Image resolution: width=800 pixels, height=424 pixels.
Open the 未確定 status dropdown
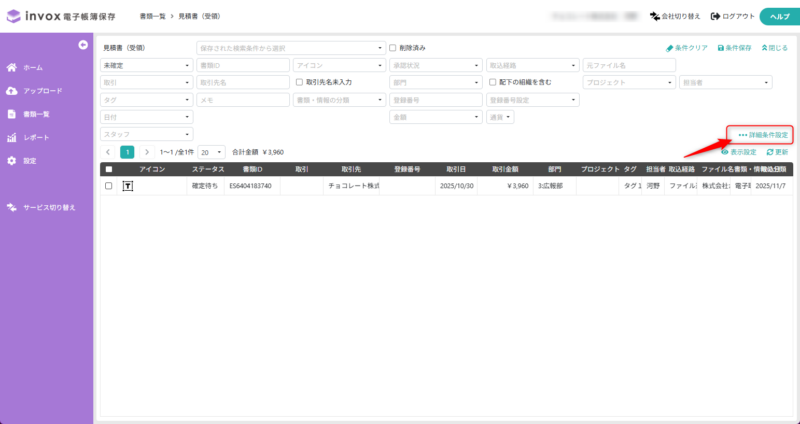pyautogui.click(x=147, y=65)
